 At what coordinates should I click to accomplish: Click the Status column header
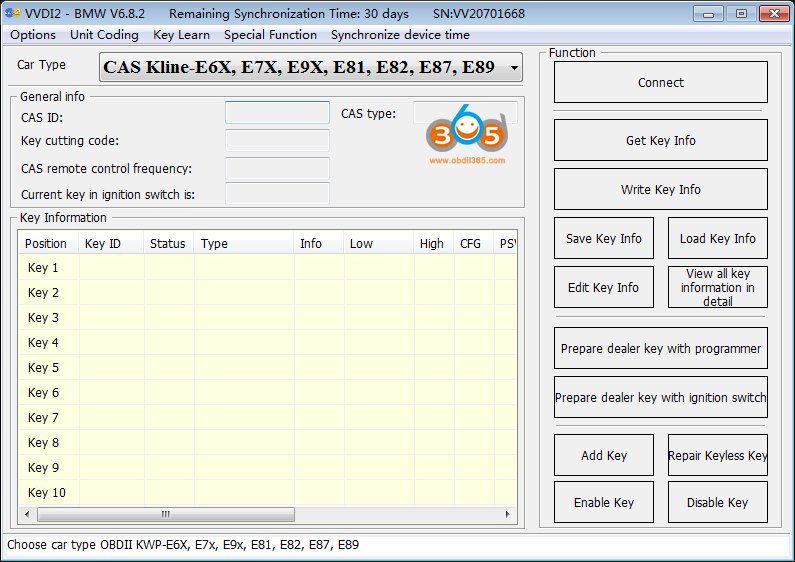pos(169,243)
